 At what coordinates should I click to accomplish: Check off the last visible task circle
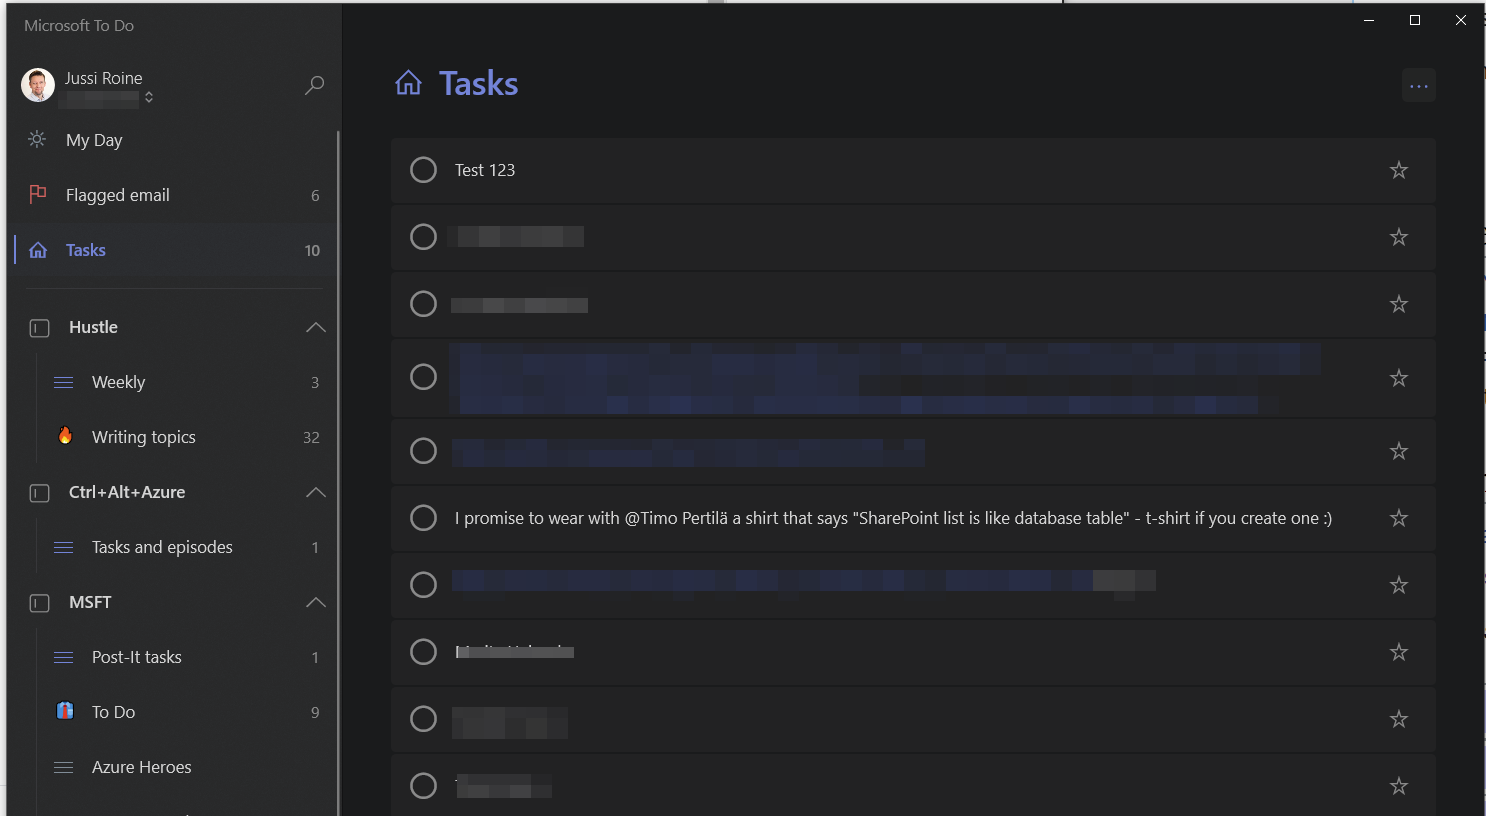pyautogui.click(x=424, y=786)
